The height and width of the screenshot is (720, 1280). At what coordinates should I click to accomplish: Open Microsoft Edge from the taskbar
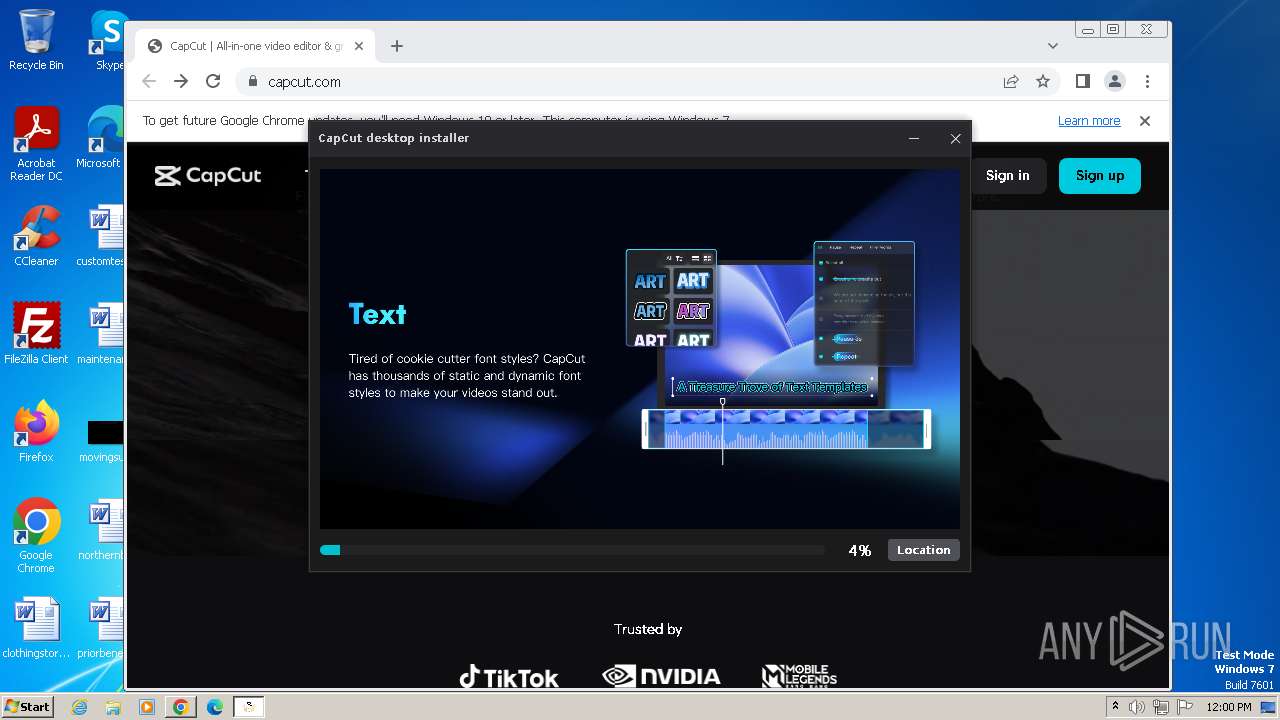click(x=215, y=707)
